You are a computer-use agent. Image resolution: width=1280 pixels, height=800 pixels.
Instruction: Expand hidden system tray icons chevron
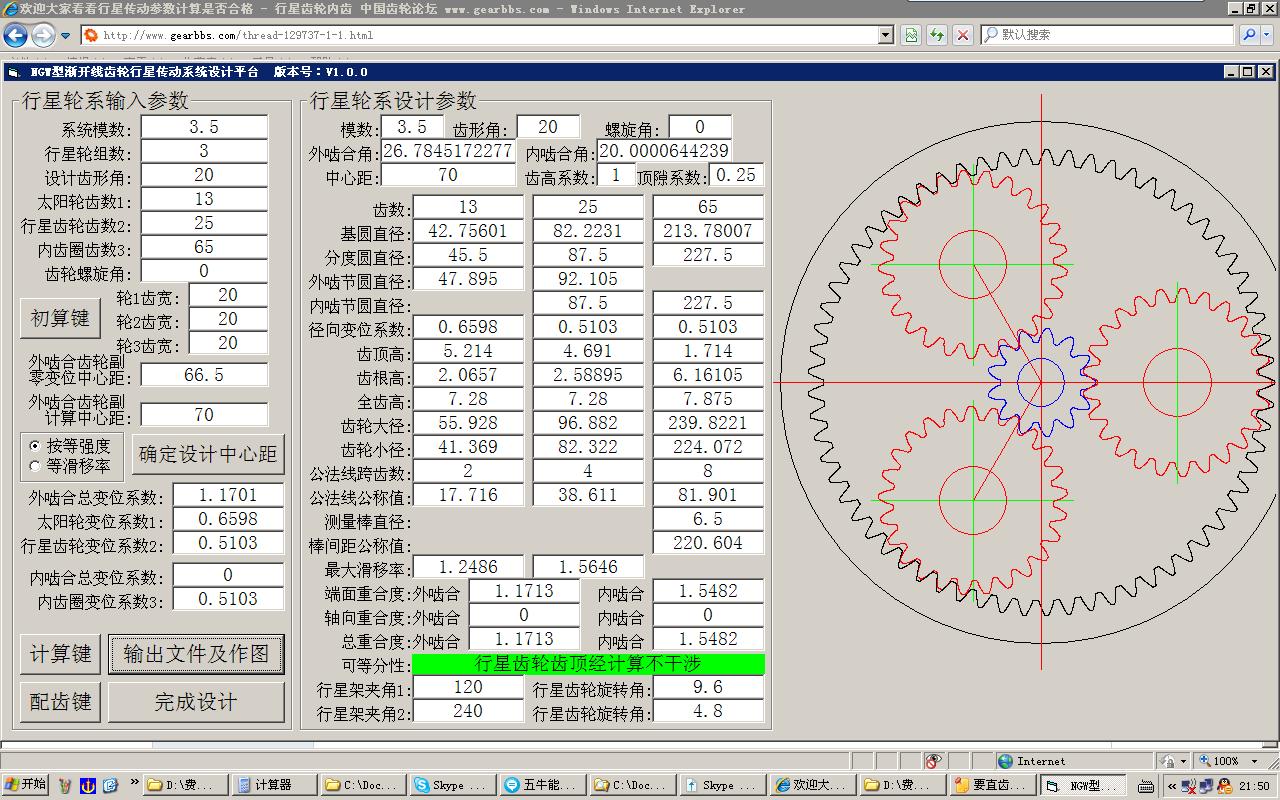click(1170, 786)
